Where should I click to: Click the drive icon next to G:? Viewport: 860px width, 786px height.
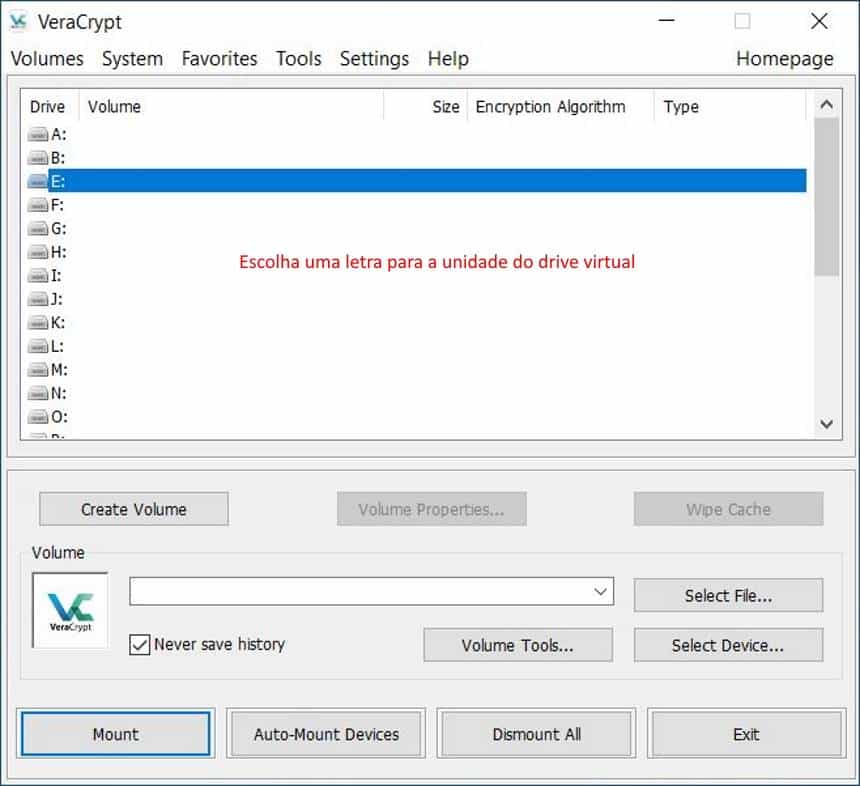38,229
